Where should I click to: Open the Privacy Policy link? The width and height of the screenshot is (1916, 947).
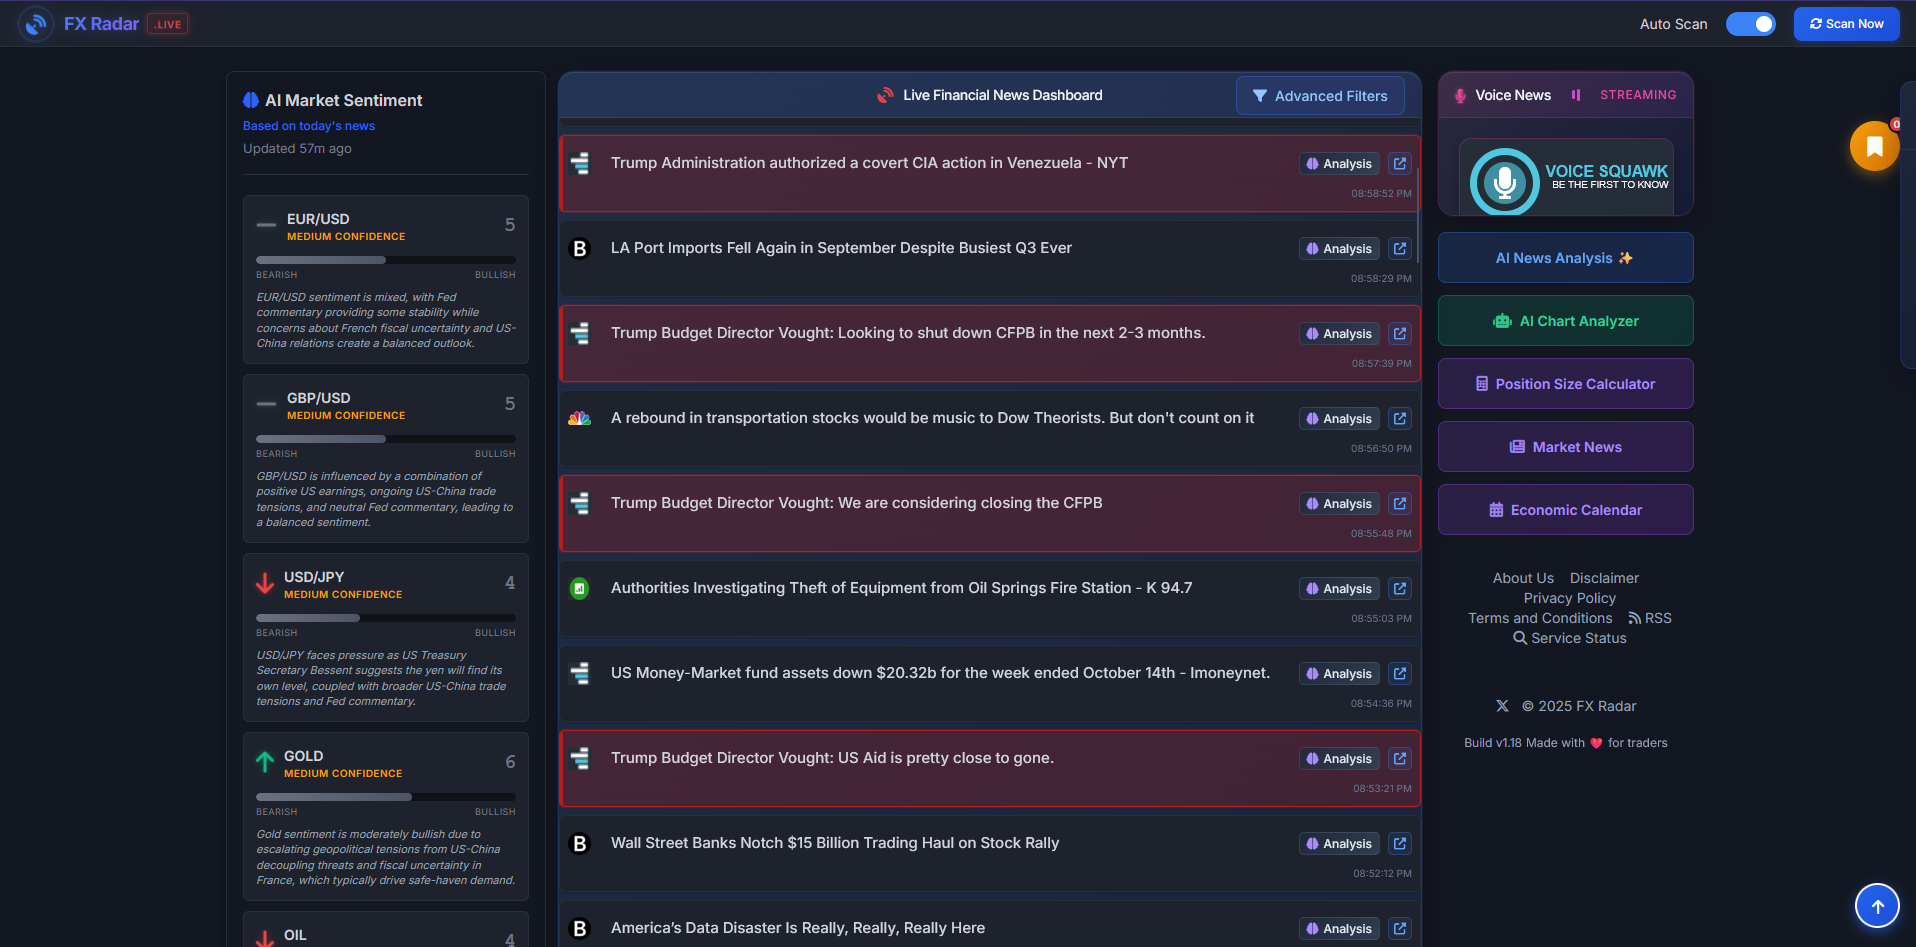1569,598
